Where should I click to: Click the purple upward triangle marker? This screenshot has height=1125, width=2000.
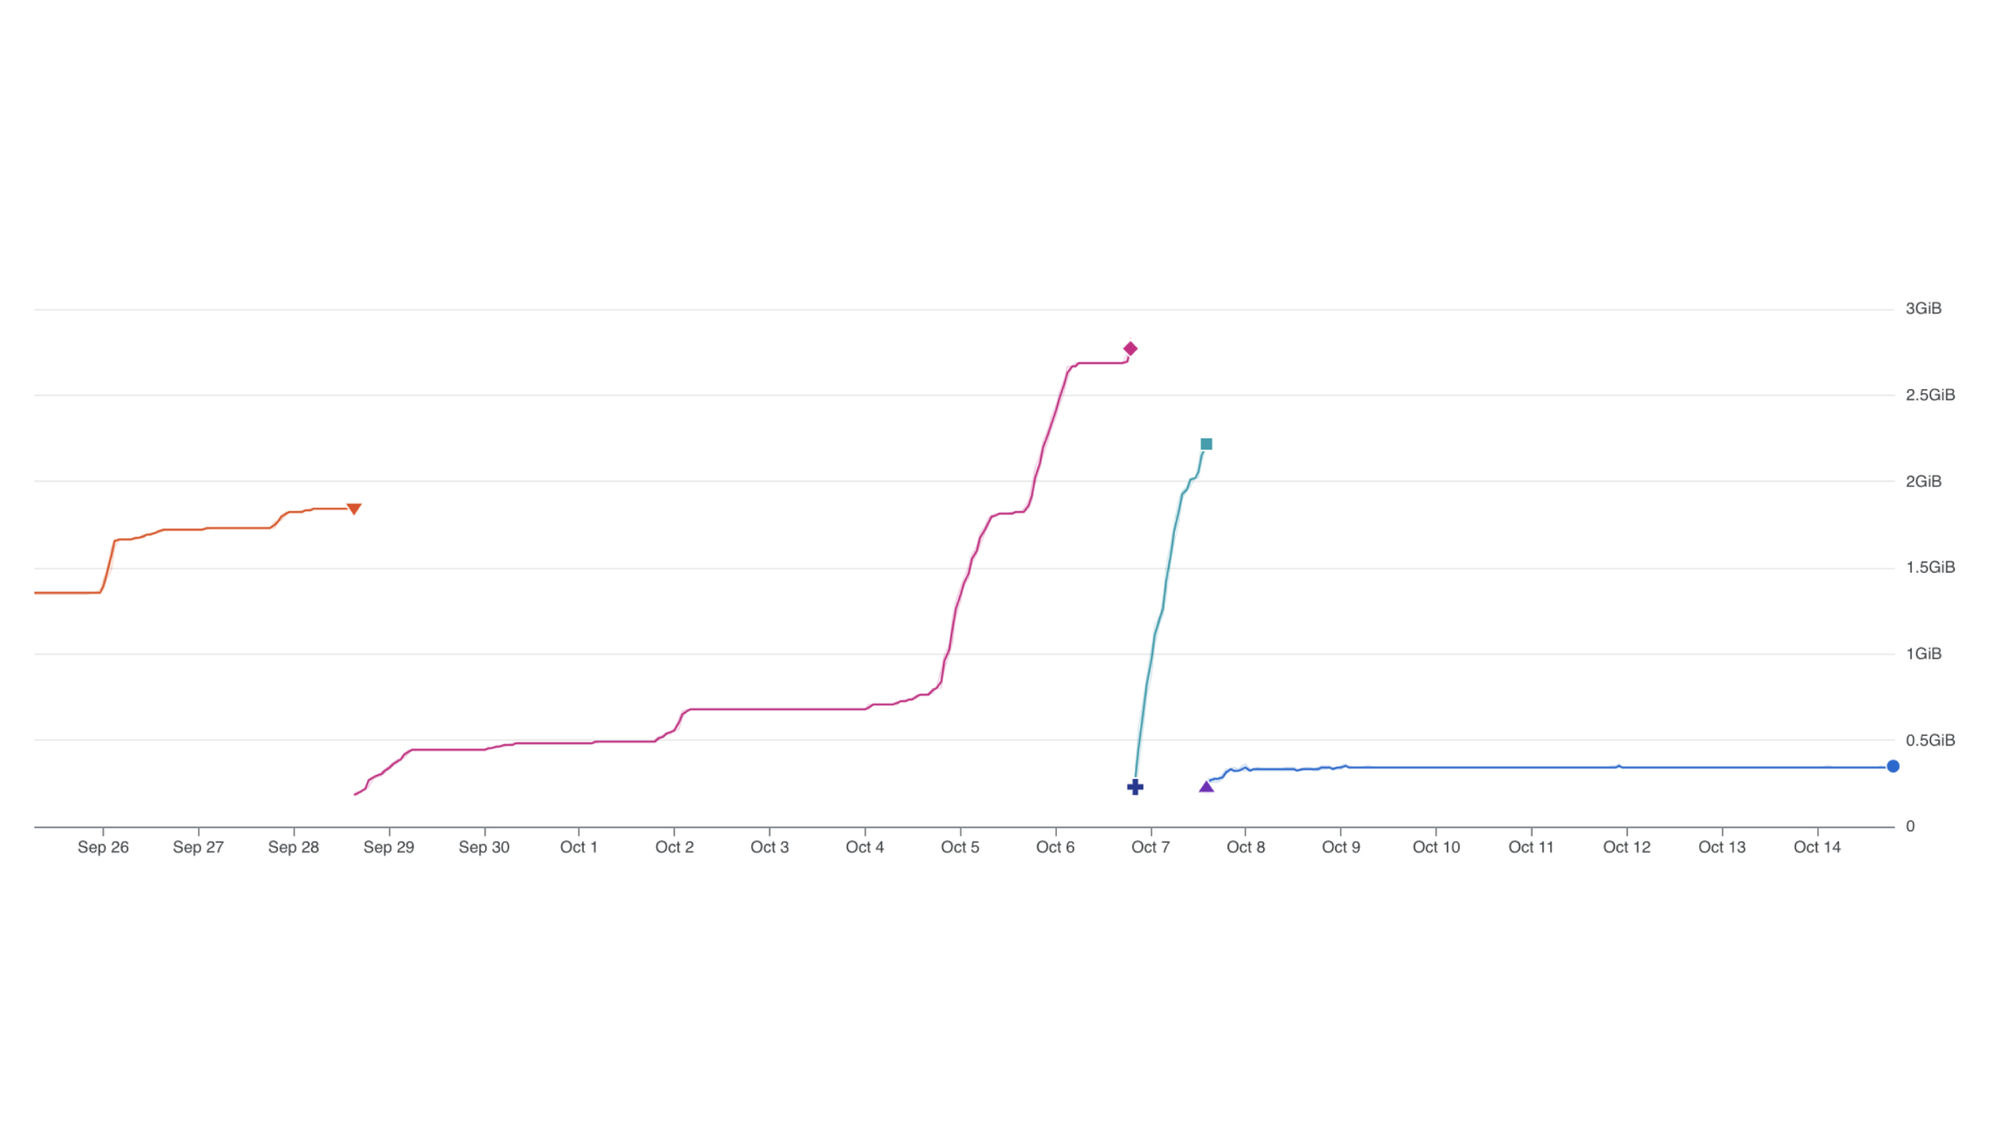tap(1206, 787)
